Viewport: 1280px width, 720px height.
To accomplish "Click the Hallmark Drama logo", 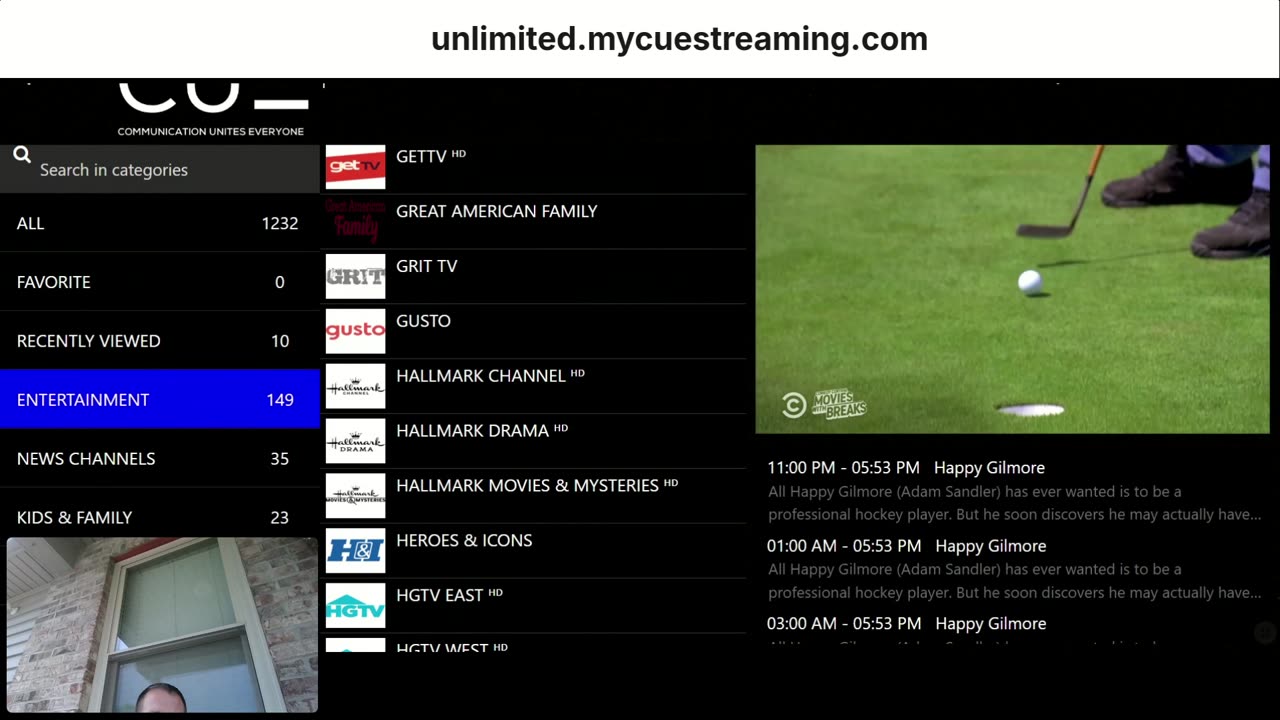I will [x=355, y=441].
